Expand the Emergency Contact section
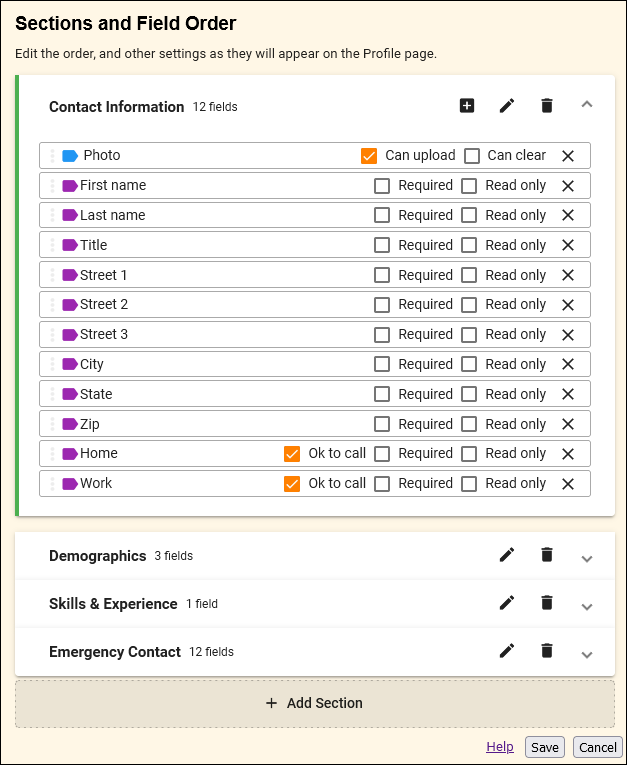This screenshot has width=627, height=765. tap(587, 653)
